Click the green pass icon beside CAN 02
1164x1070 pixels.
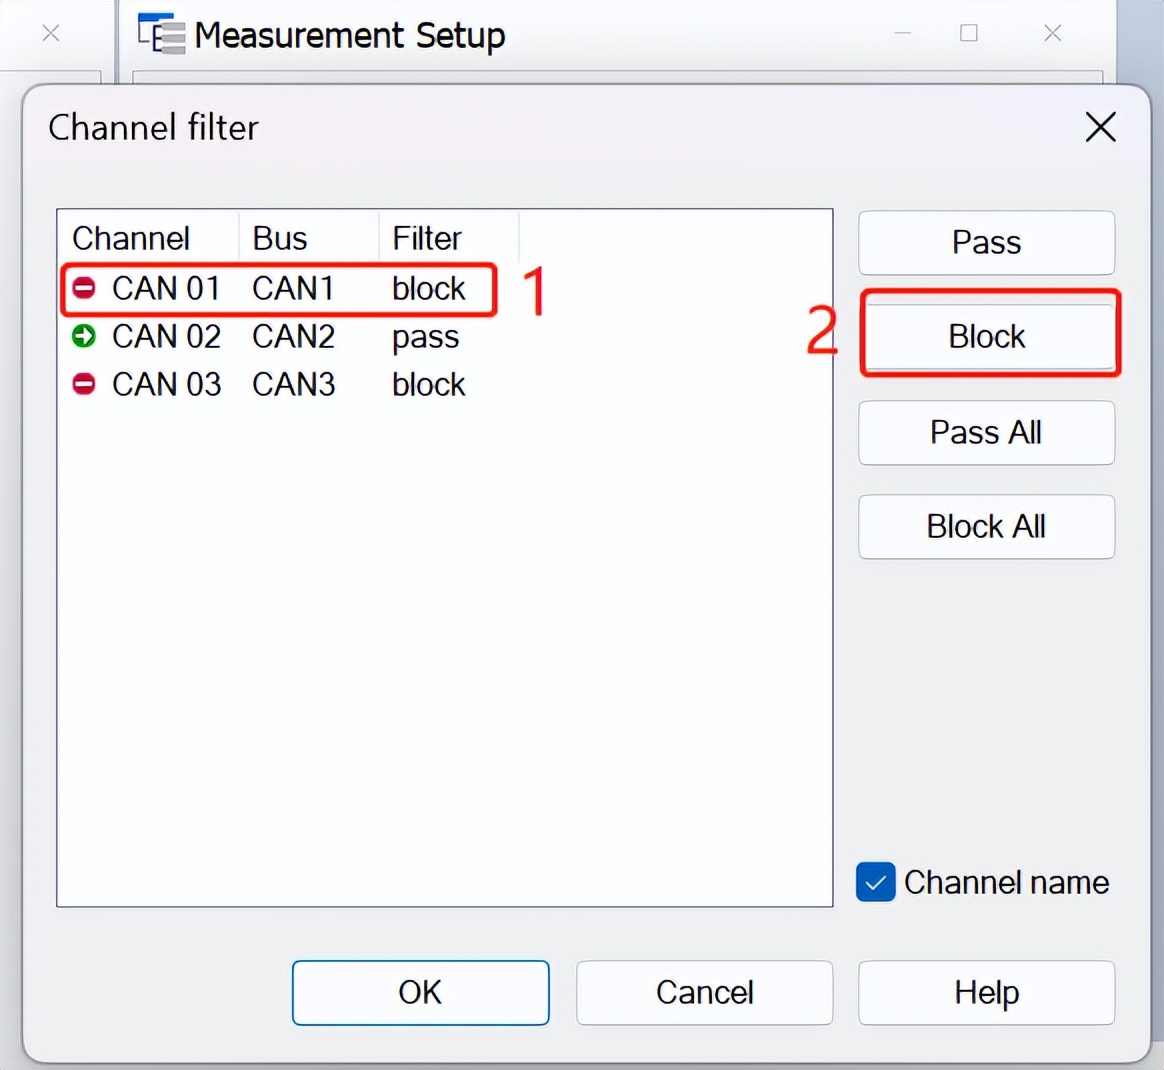pos(84,336)
